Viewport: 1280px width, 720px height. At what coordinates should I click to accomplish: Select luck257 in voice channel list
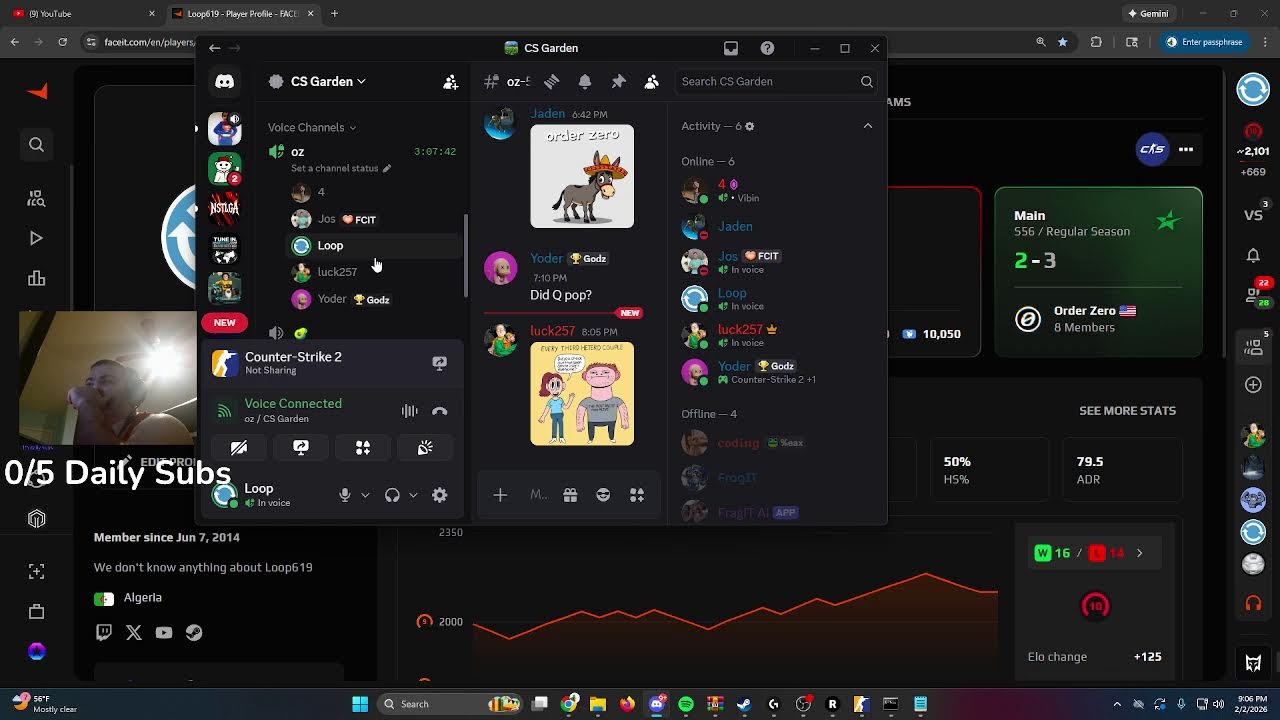pos(374,272)
